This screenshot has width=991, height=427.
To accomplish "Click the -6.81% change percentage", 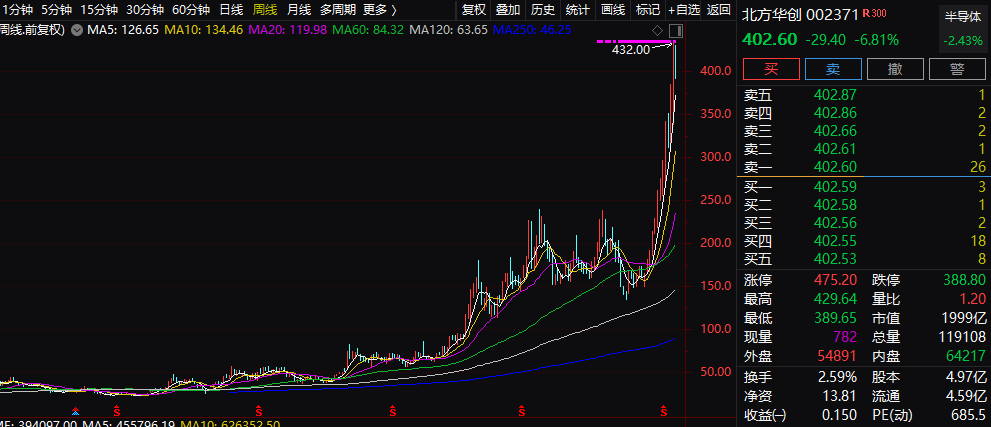I will tap(877, 40).
